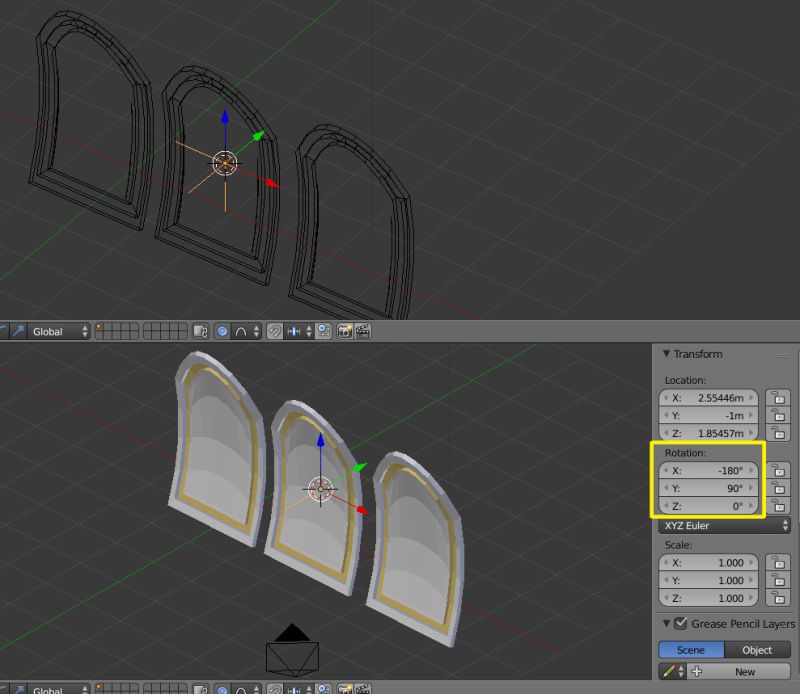
Task: Click the red X axis arrow in wireframe viewport
Action: [x=272, y=183]
